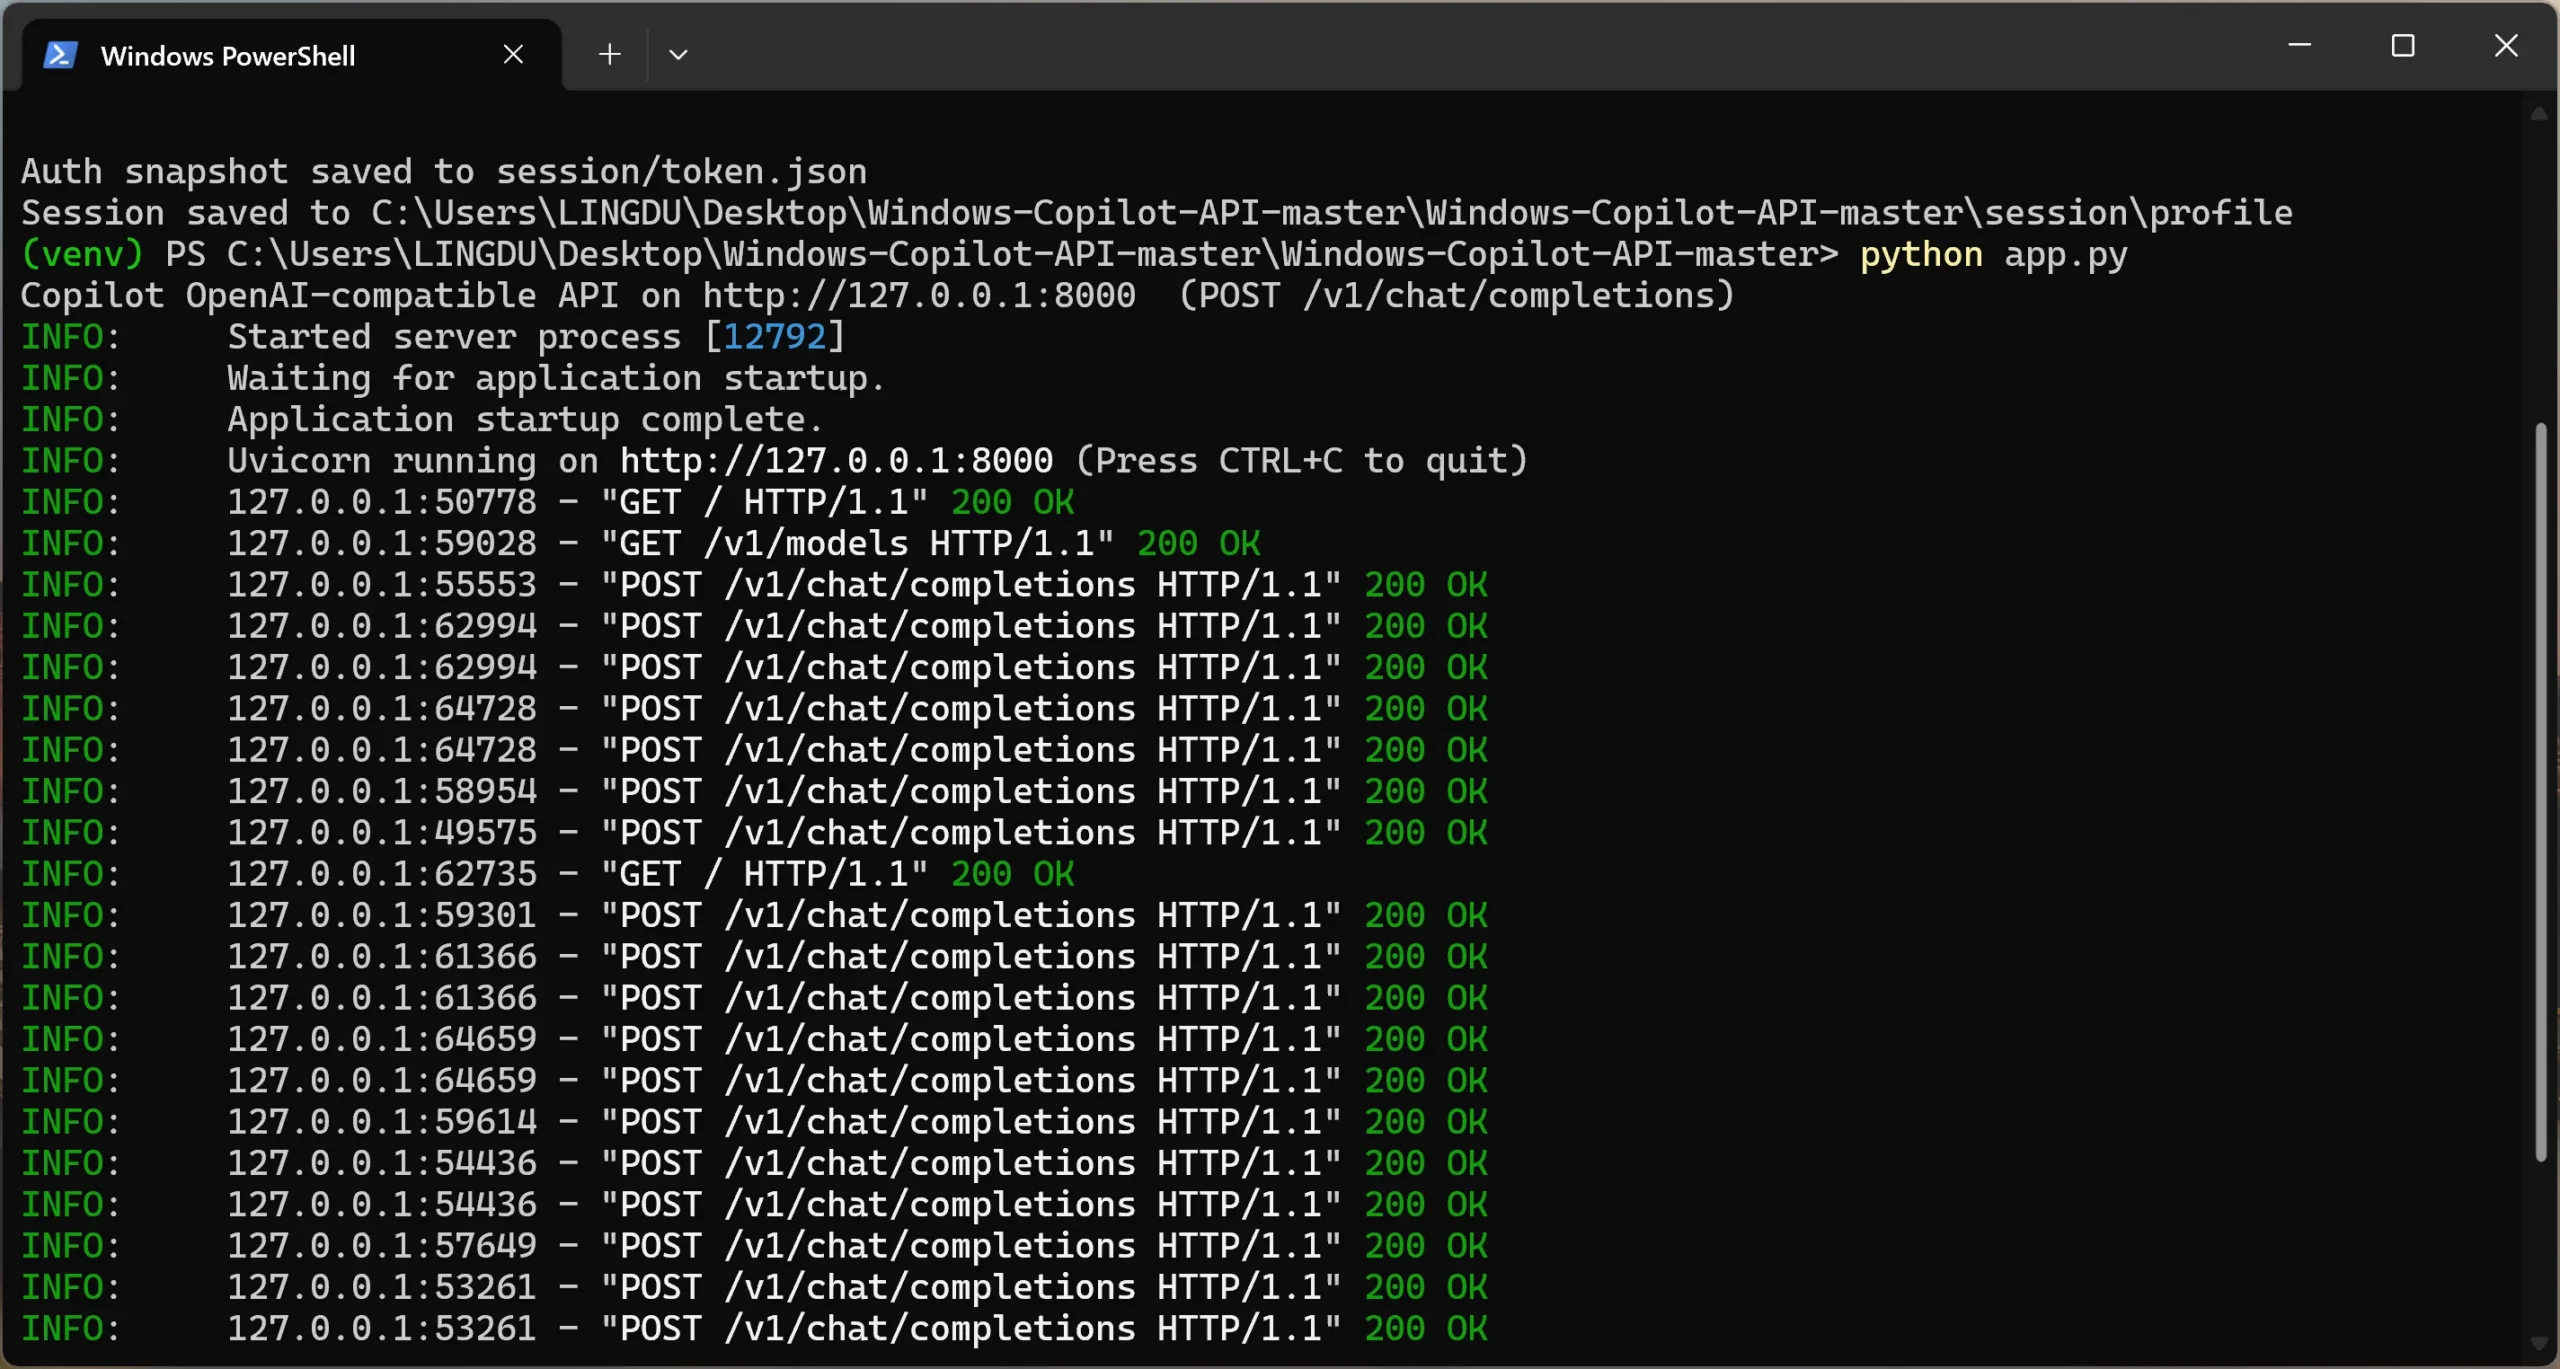Click the PowerShell icon on the tab
Viewport: 2560px width, 1369px height.
tap(60, 55)
